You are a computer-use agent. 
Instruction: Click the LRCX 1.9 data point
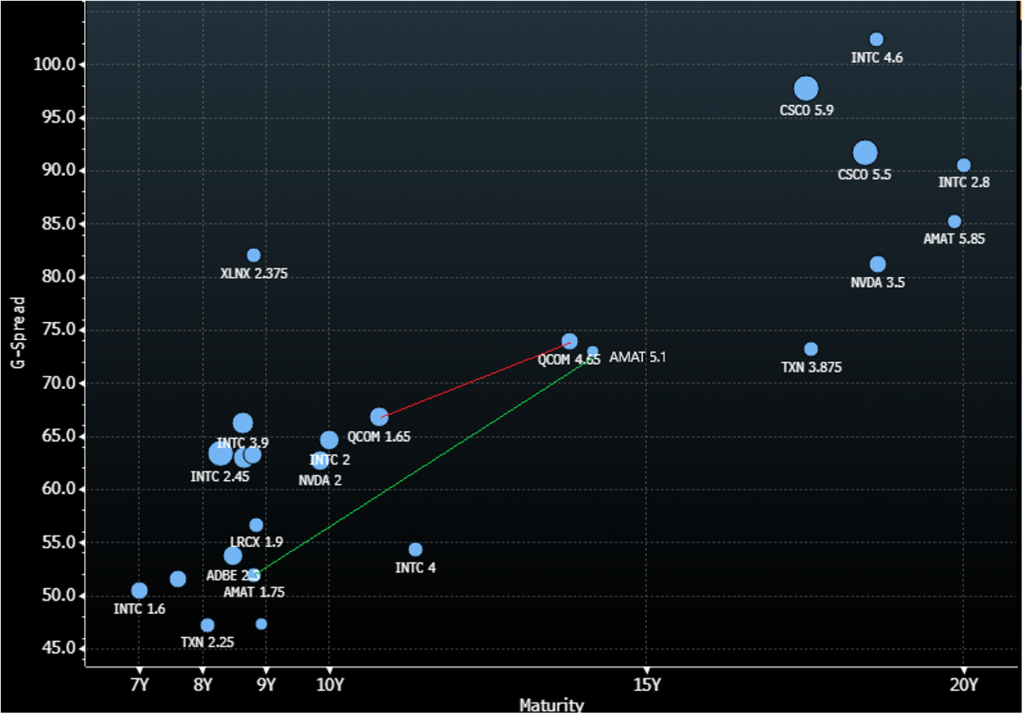tap(256, 525)
